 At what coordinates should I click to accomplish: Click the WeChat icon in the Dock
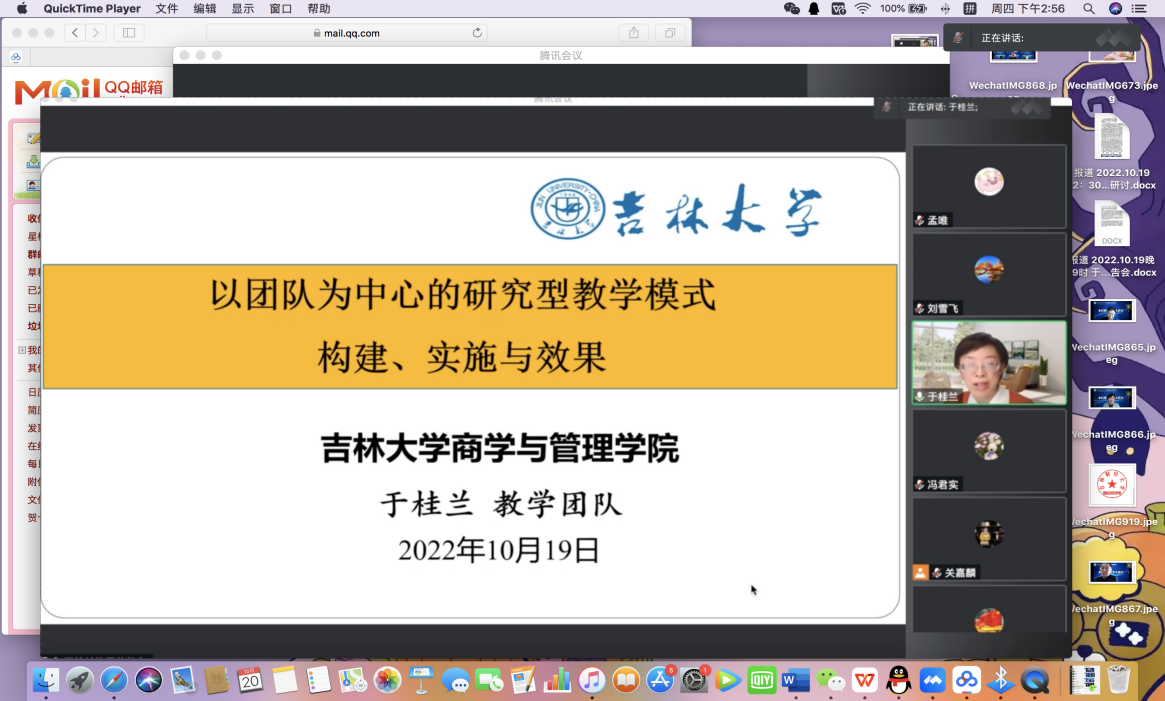click(830, 681)
